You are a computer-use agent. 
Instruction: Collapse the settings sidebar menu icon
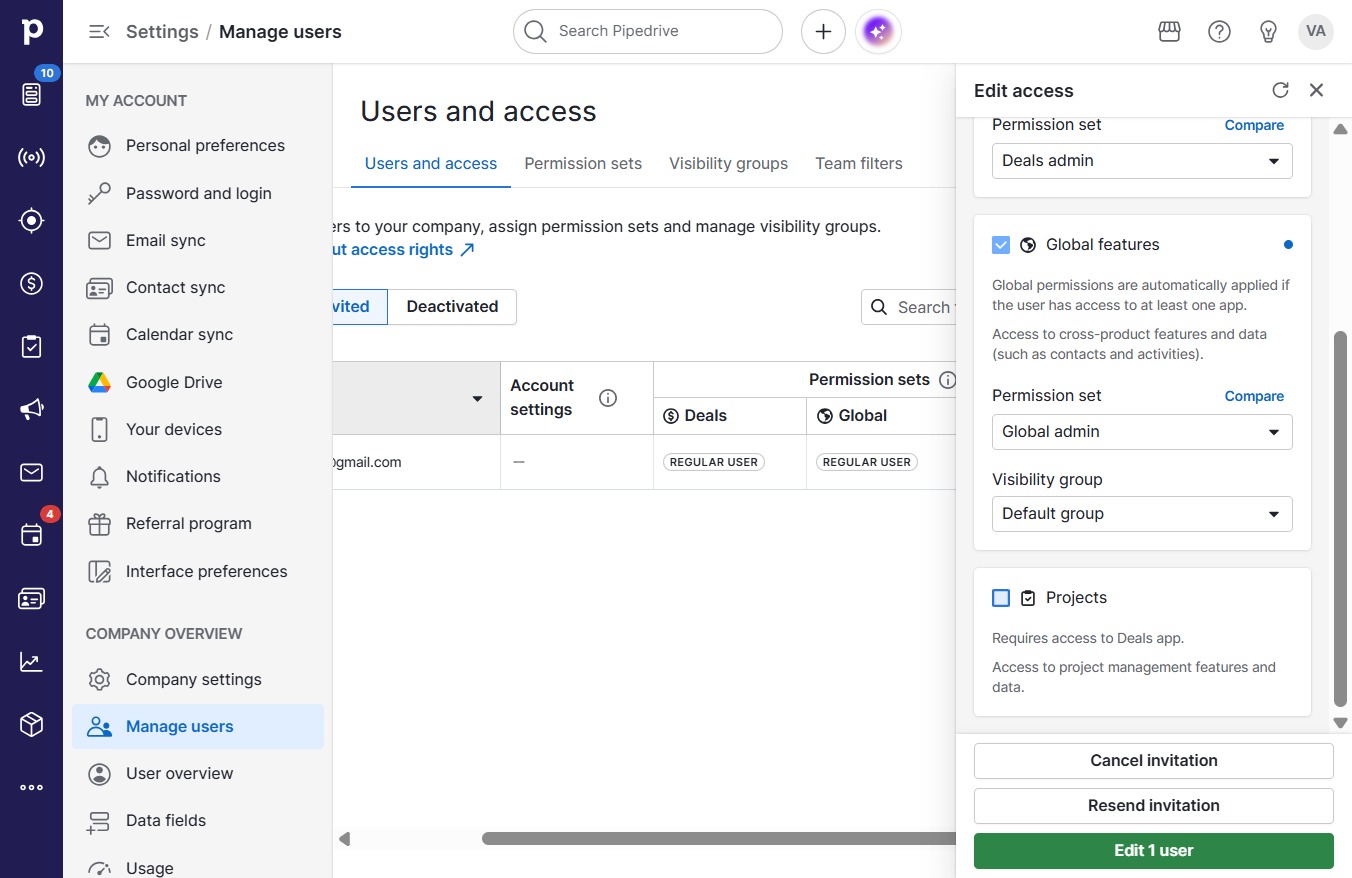pos(99,32)
